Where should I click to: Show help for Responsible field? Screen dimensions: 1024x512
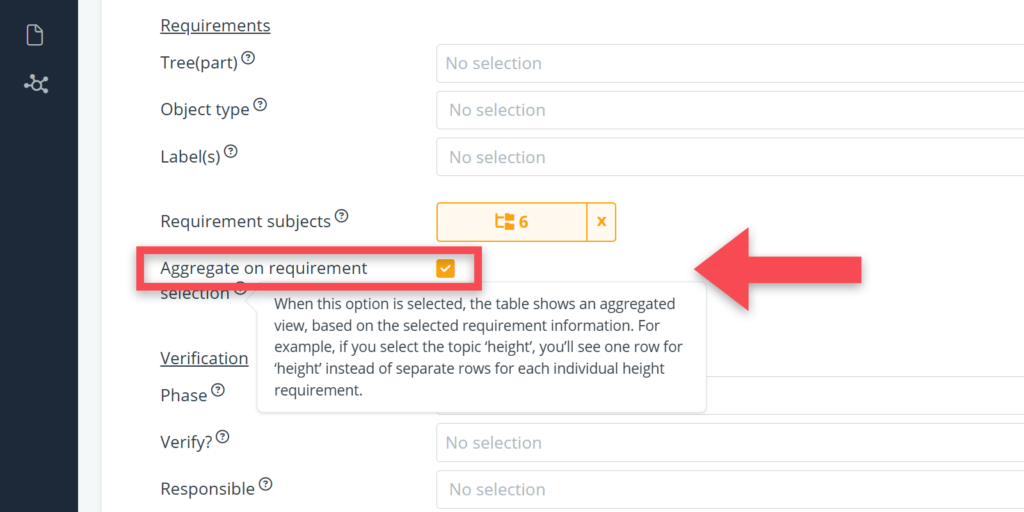(x=266, y=484)
